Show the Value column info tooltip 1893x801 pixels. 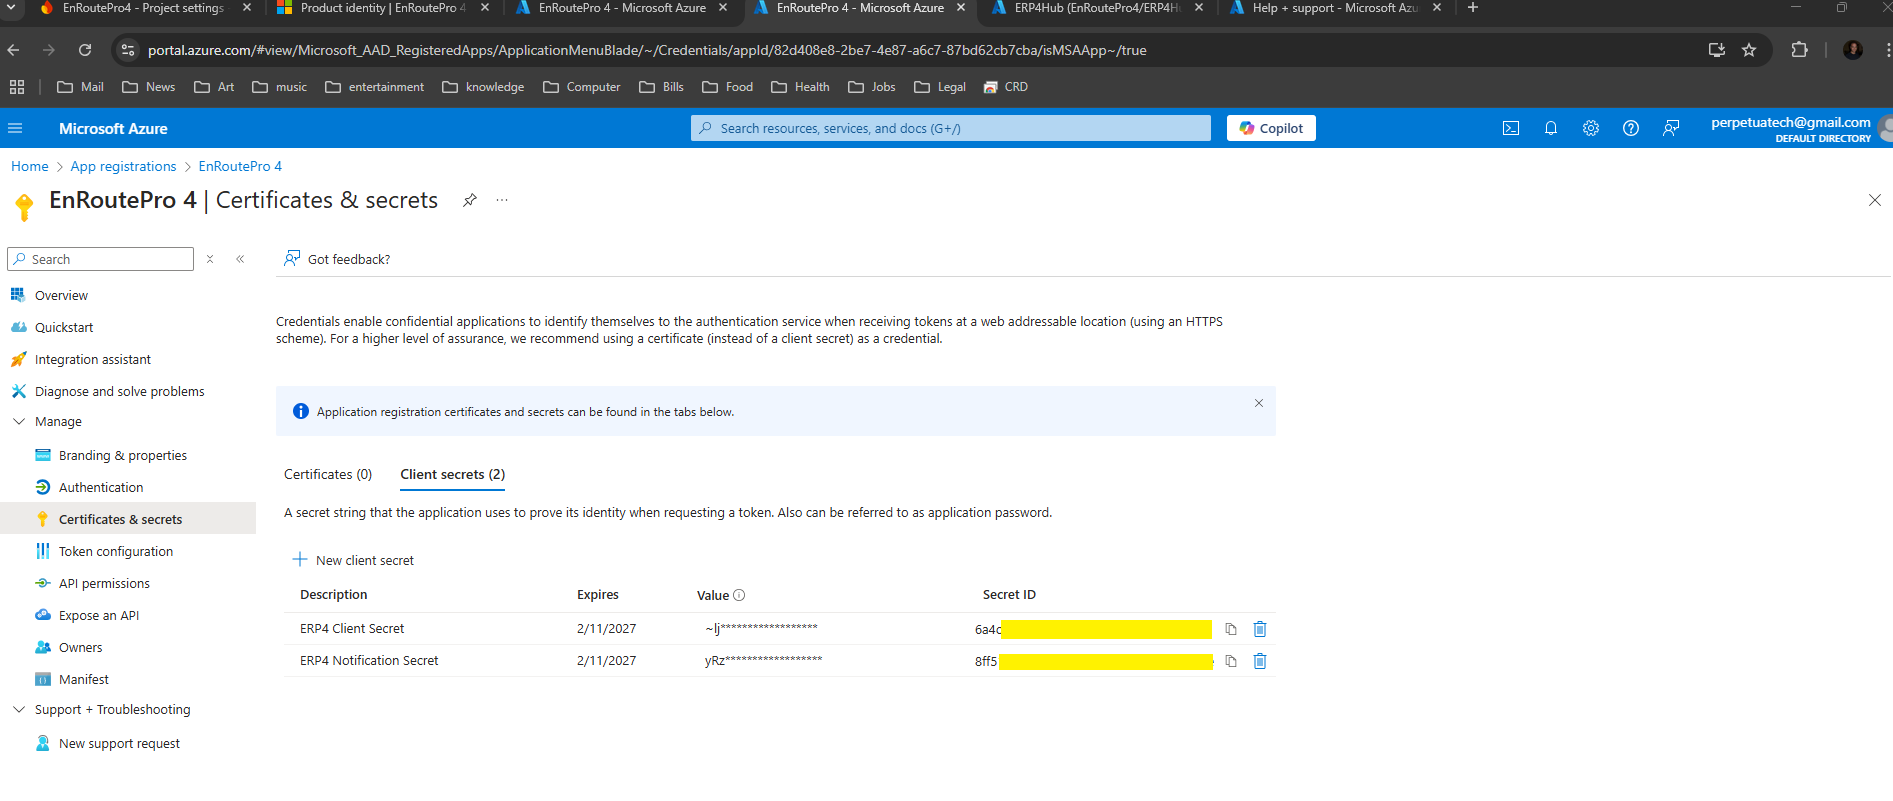[x=739, y=595]
